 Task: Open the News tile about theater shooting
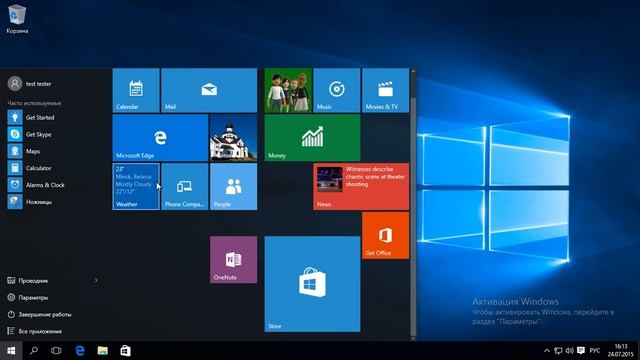pos(361,187)
